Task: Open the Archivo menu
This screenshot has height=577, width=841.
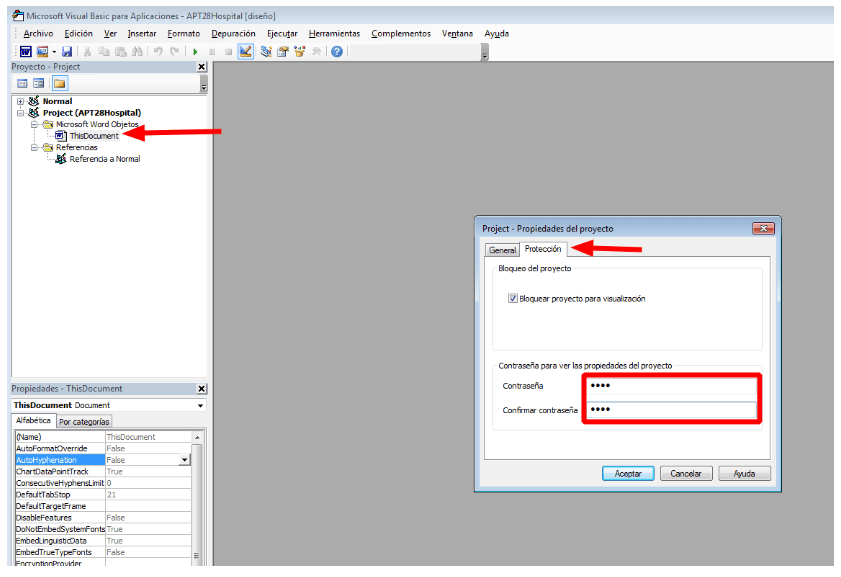Action: 38,33
